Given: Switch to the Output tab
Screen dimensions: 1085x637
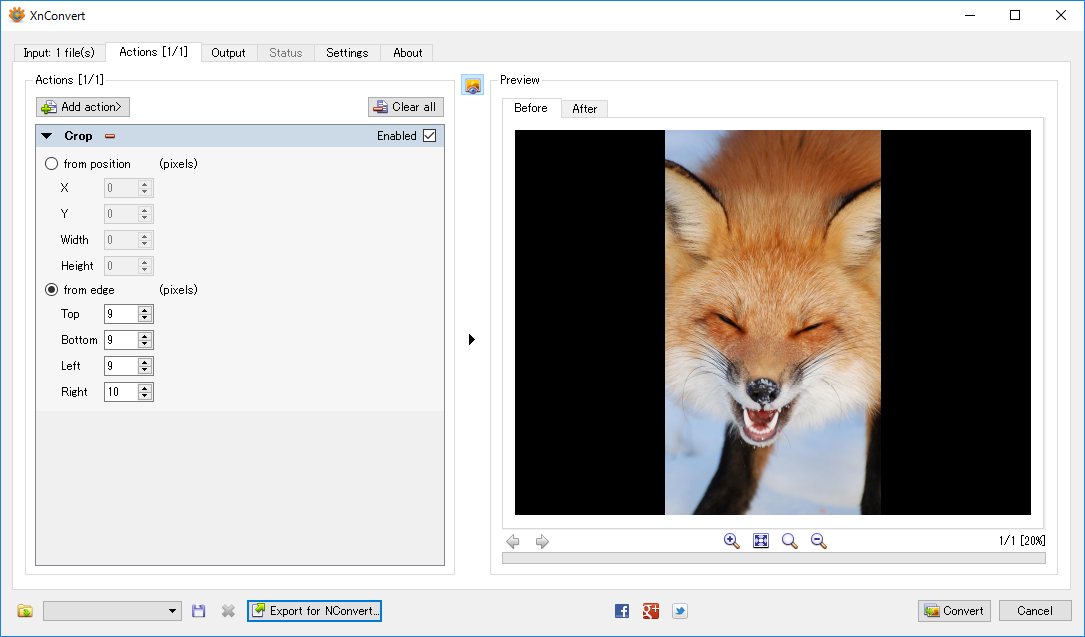Looking at the screenshot, I should point(228,53).
